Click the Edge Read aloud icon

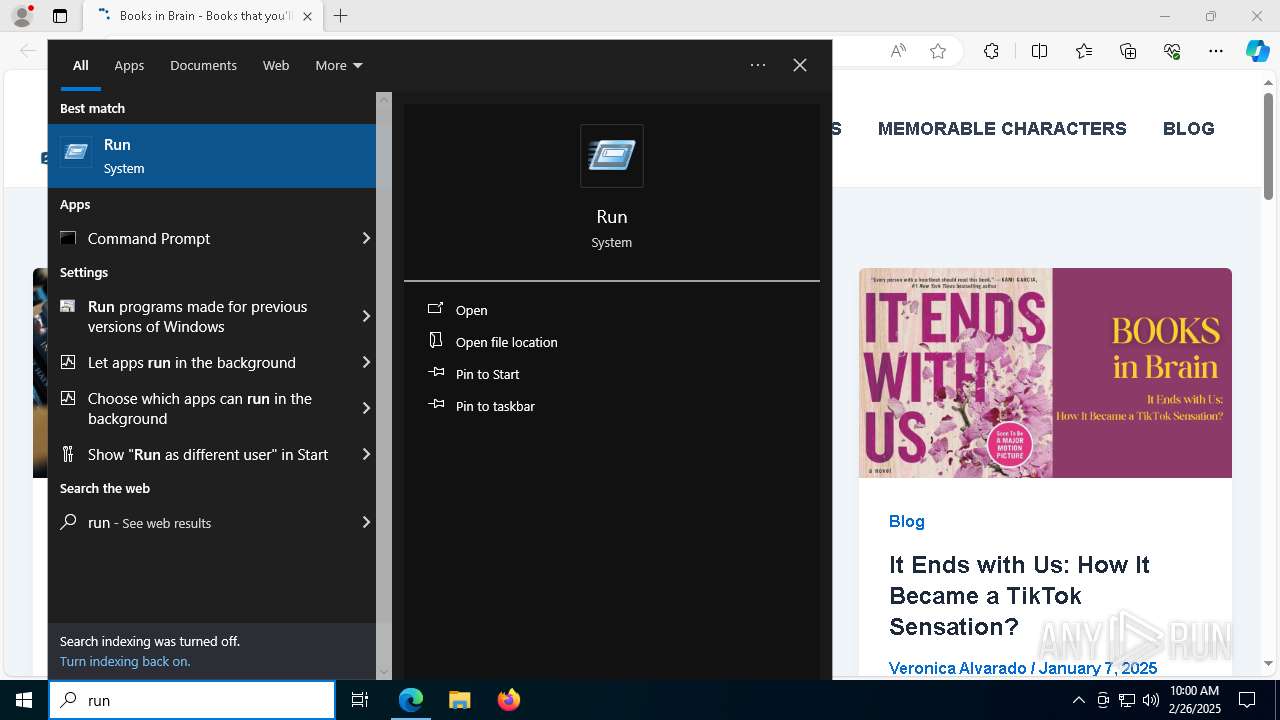(x=898, y=51)
